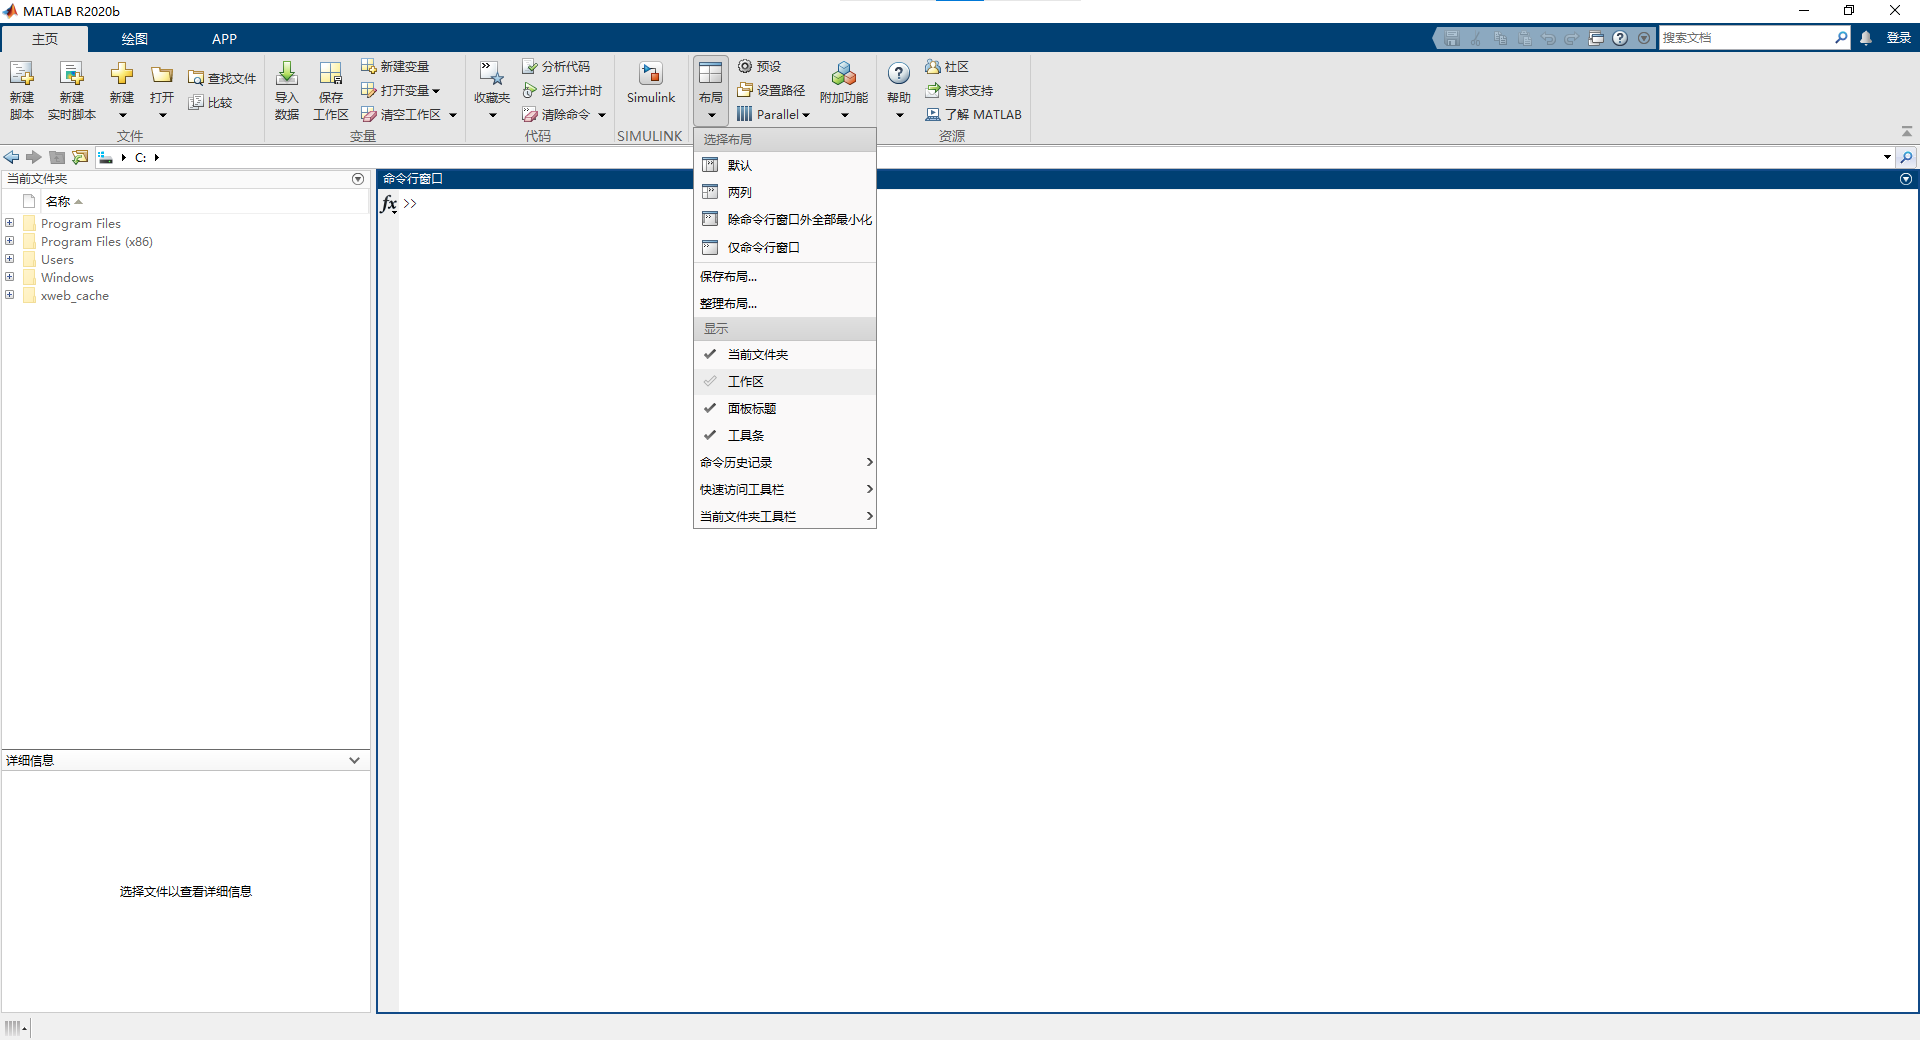Click the address bar search folder icon
1920x1040 pixels.
tap(1907, 157)
